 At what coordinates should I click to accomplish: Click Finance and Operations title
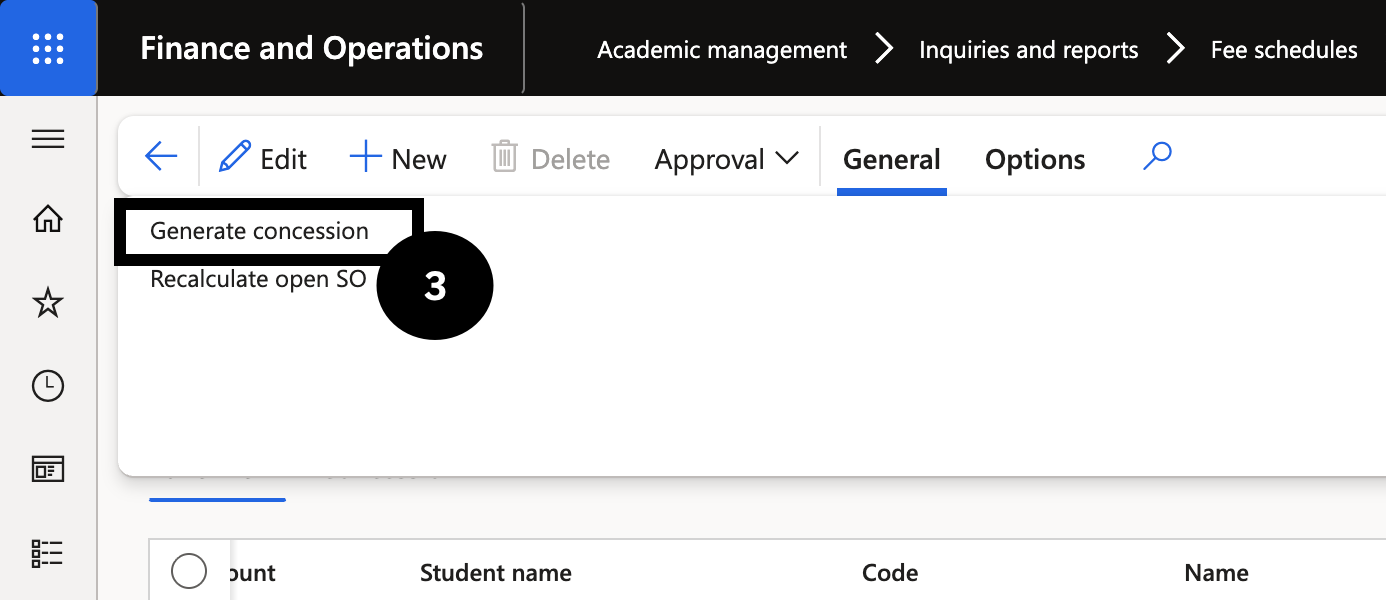tap(312, 48)
